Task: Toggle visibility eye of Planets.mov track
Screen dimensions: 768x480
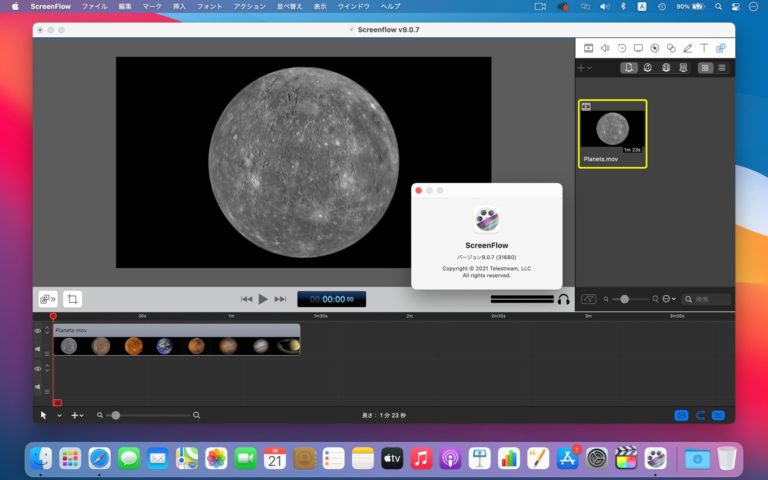Action: pyautogui.click(x=38, y=331)
